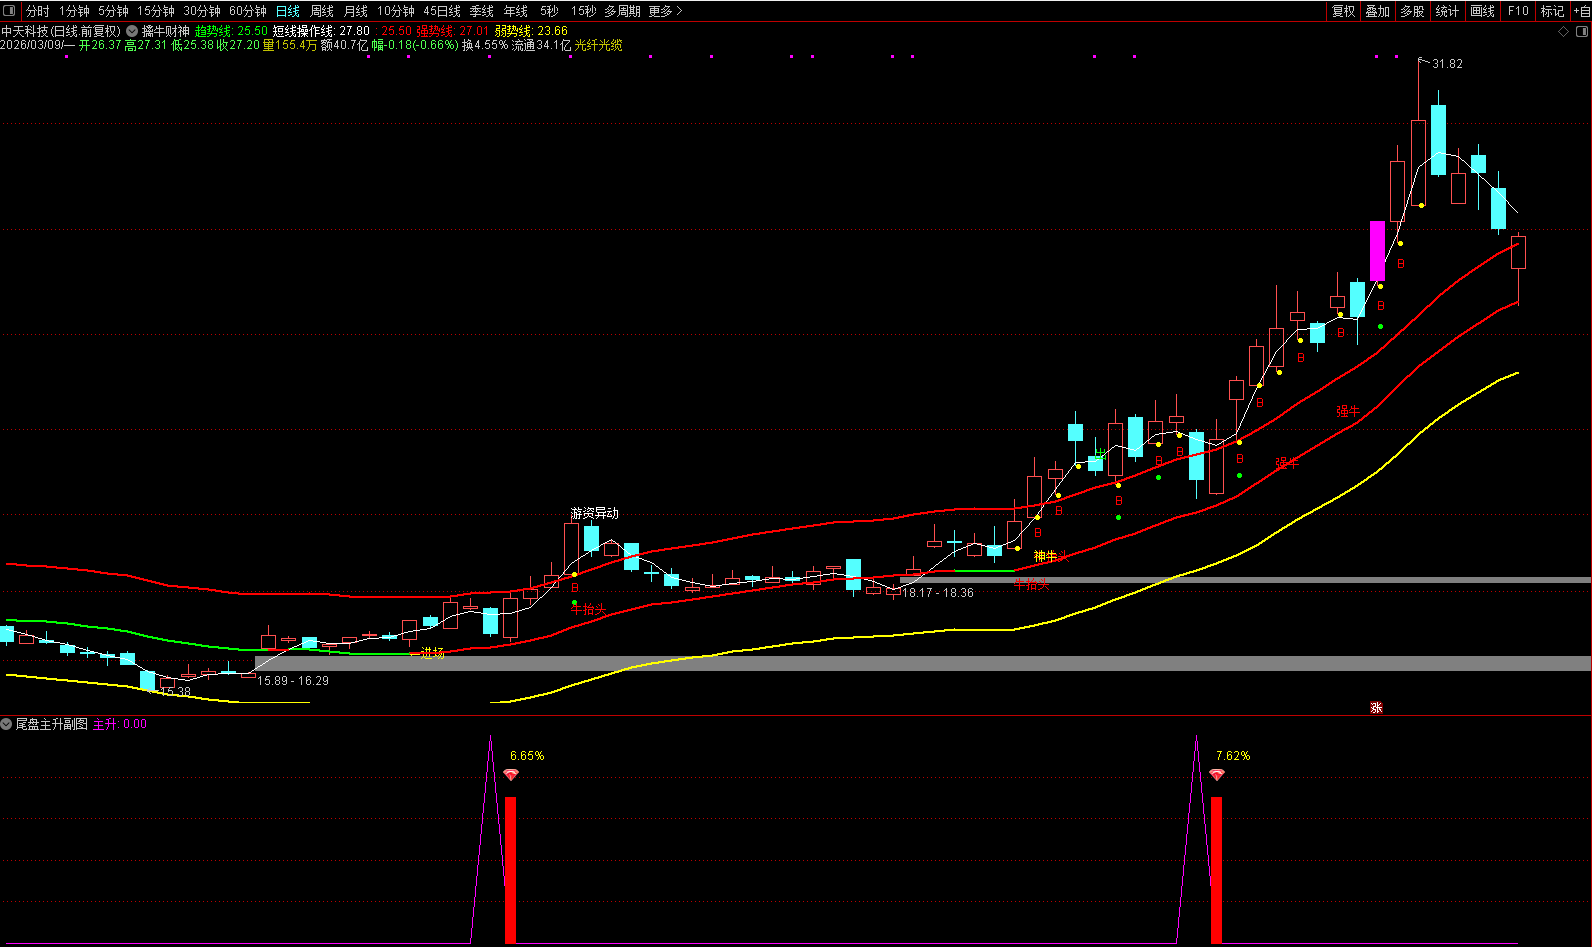
Task: Click the magenta candlestick on the chart
Action: (x=1377, y=250)
